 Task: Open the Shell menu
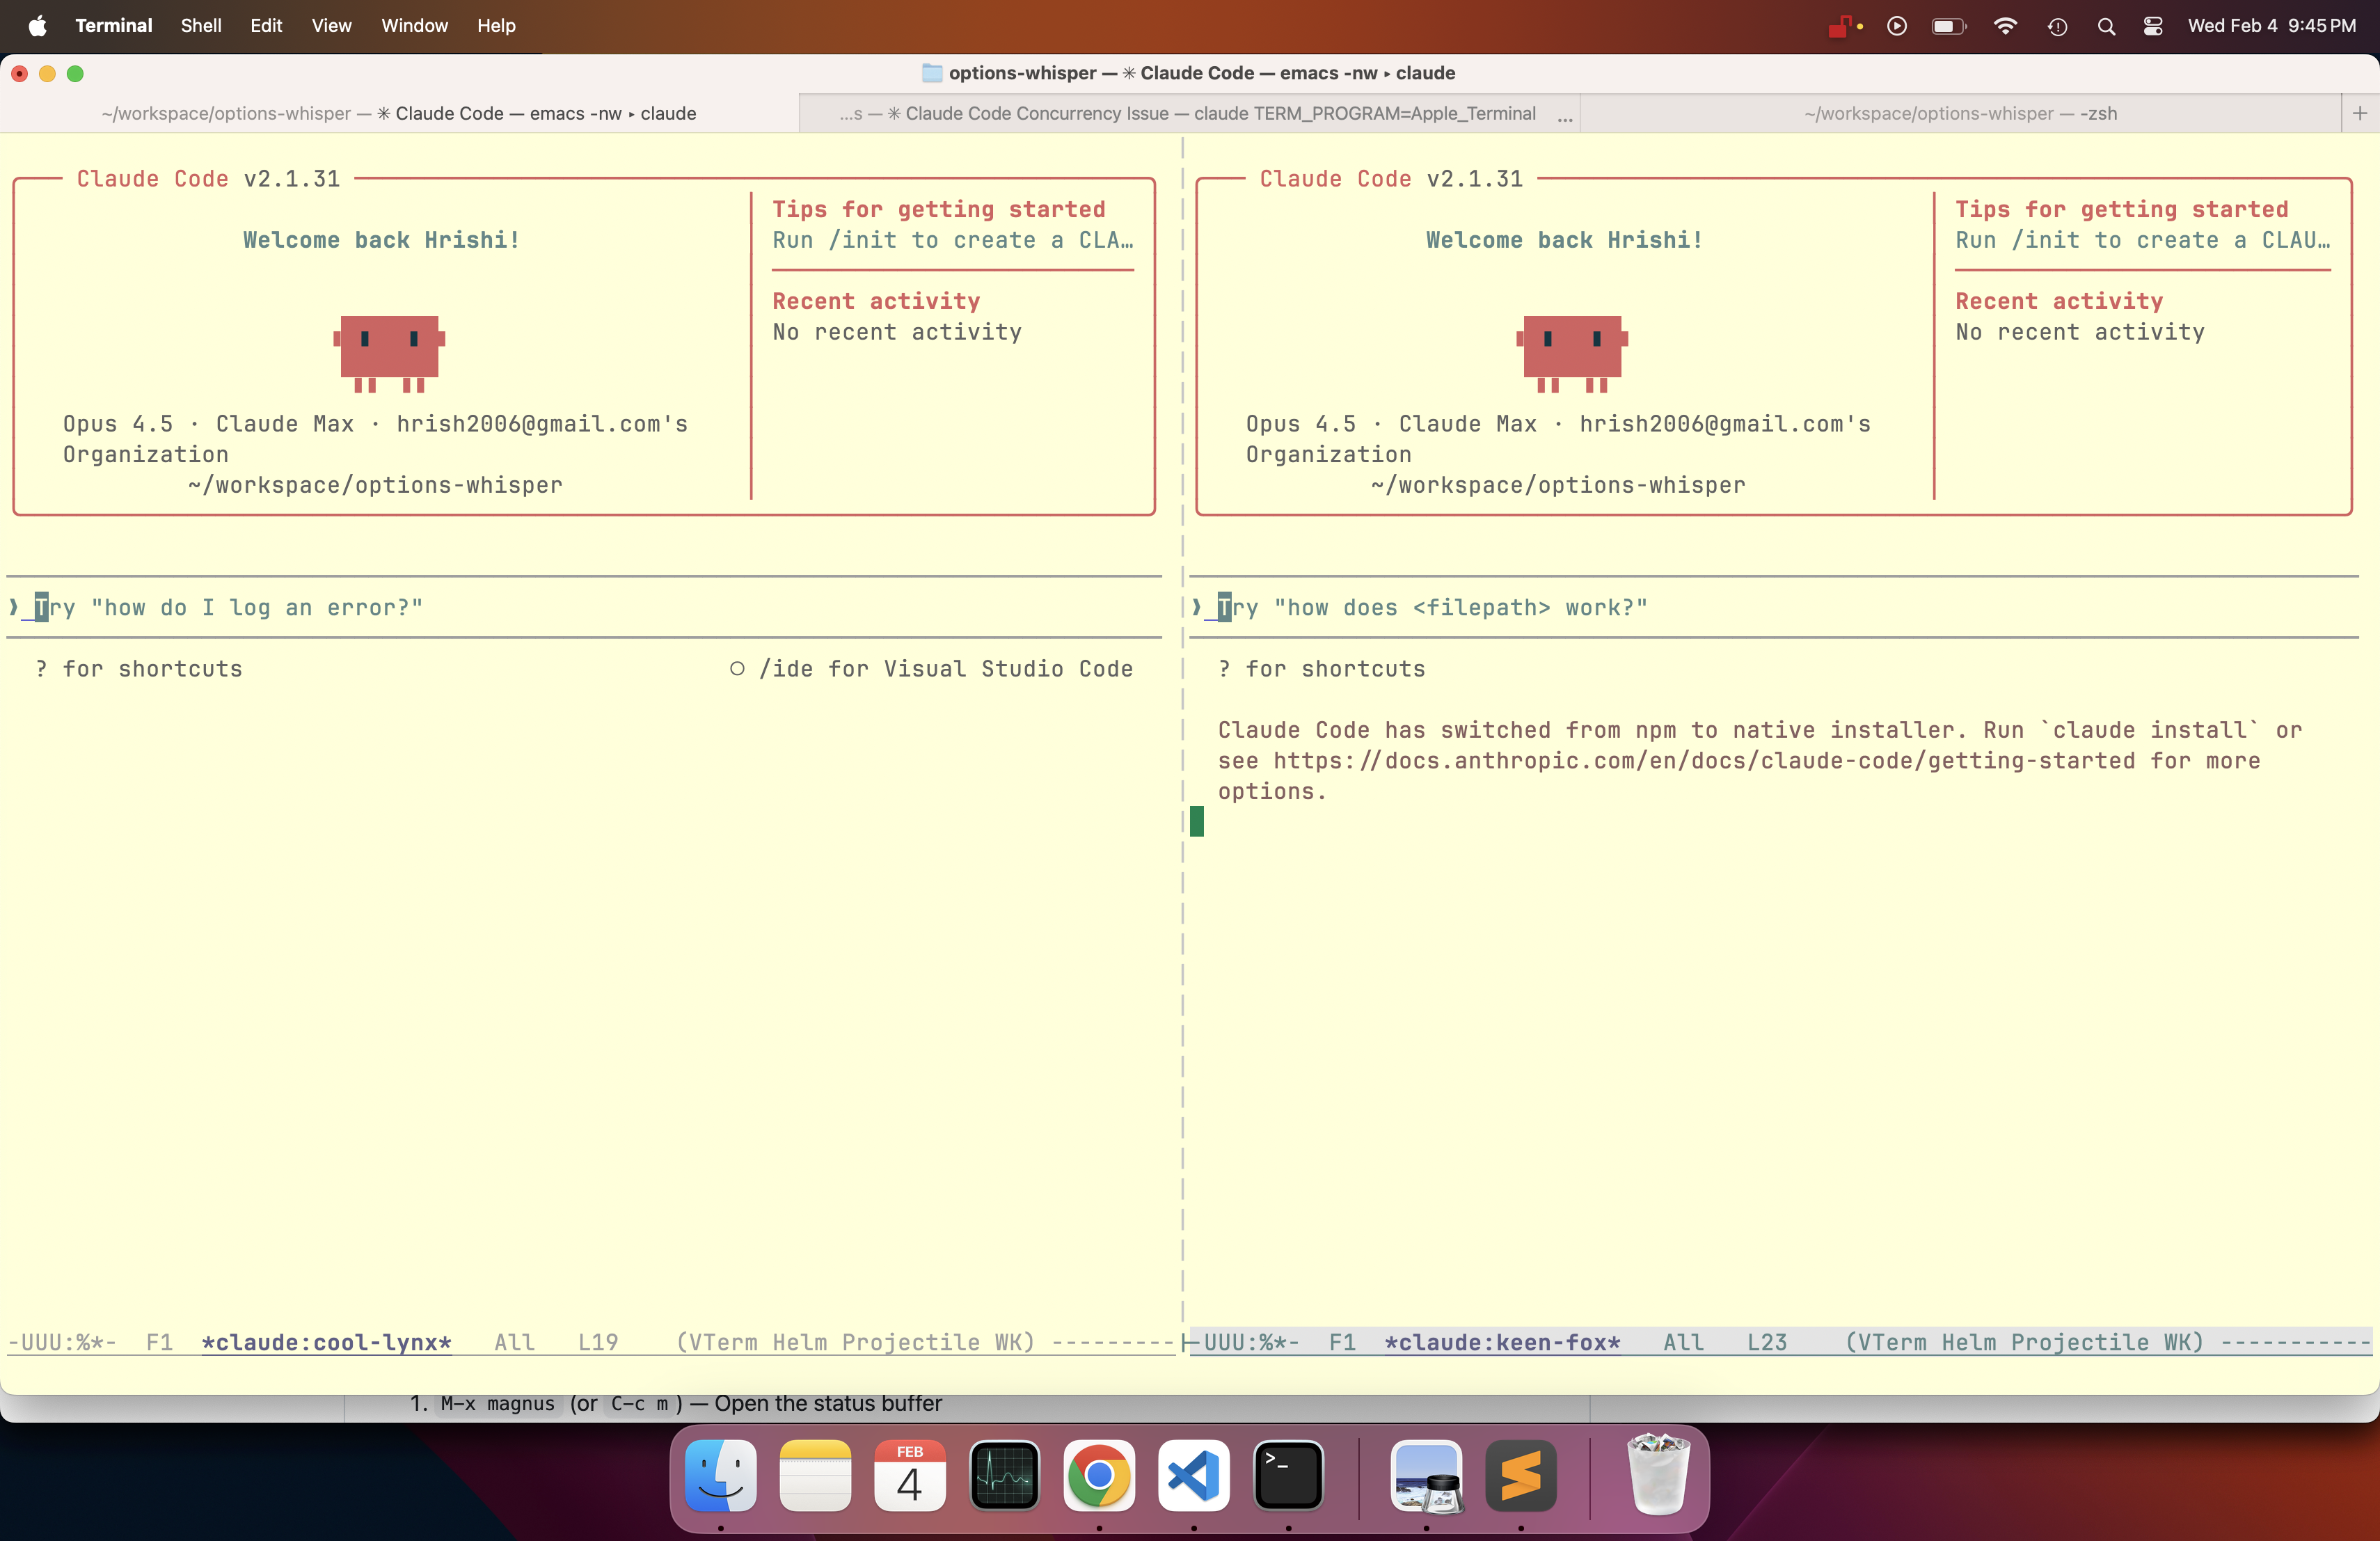click(x=201, y=26)
